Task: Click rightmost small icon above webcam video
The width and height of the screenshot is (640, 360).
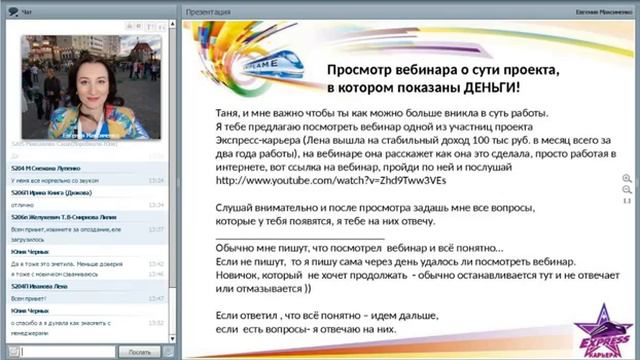Action: tap(162, 27)
